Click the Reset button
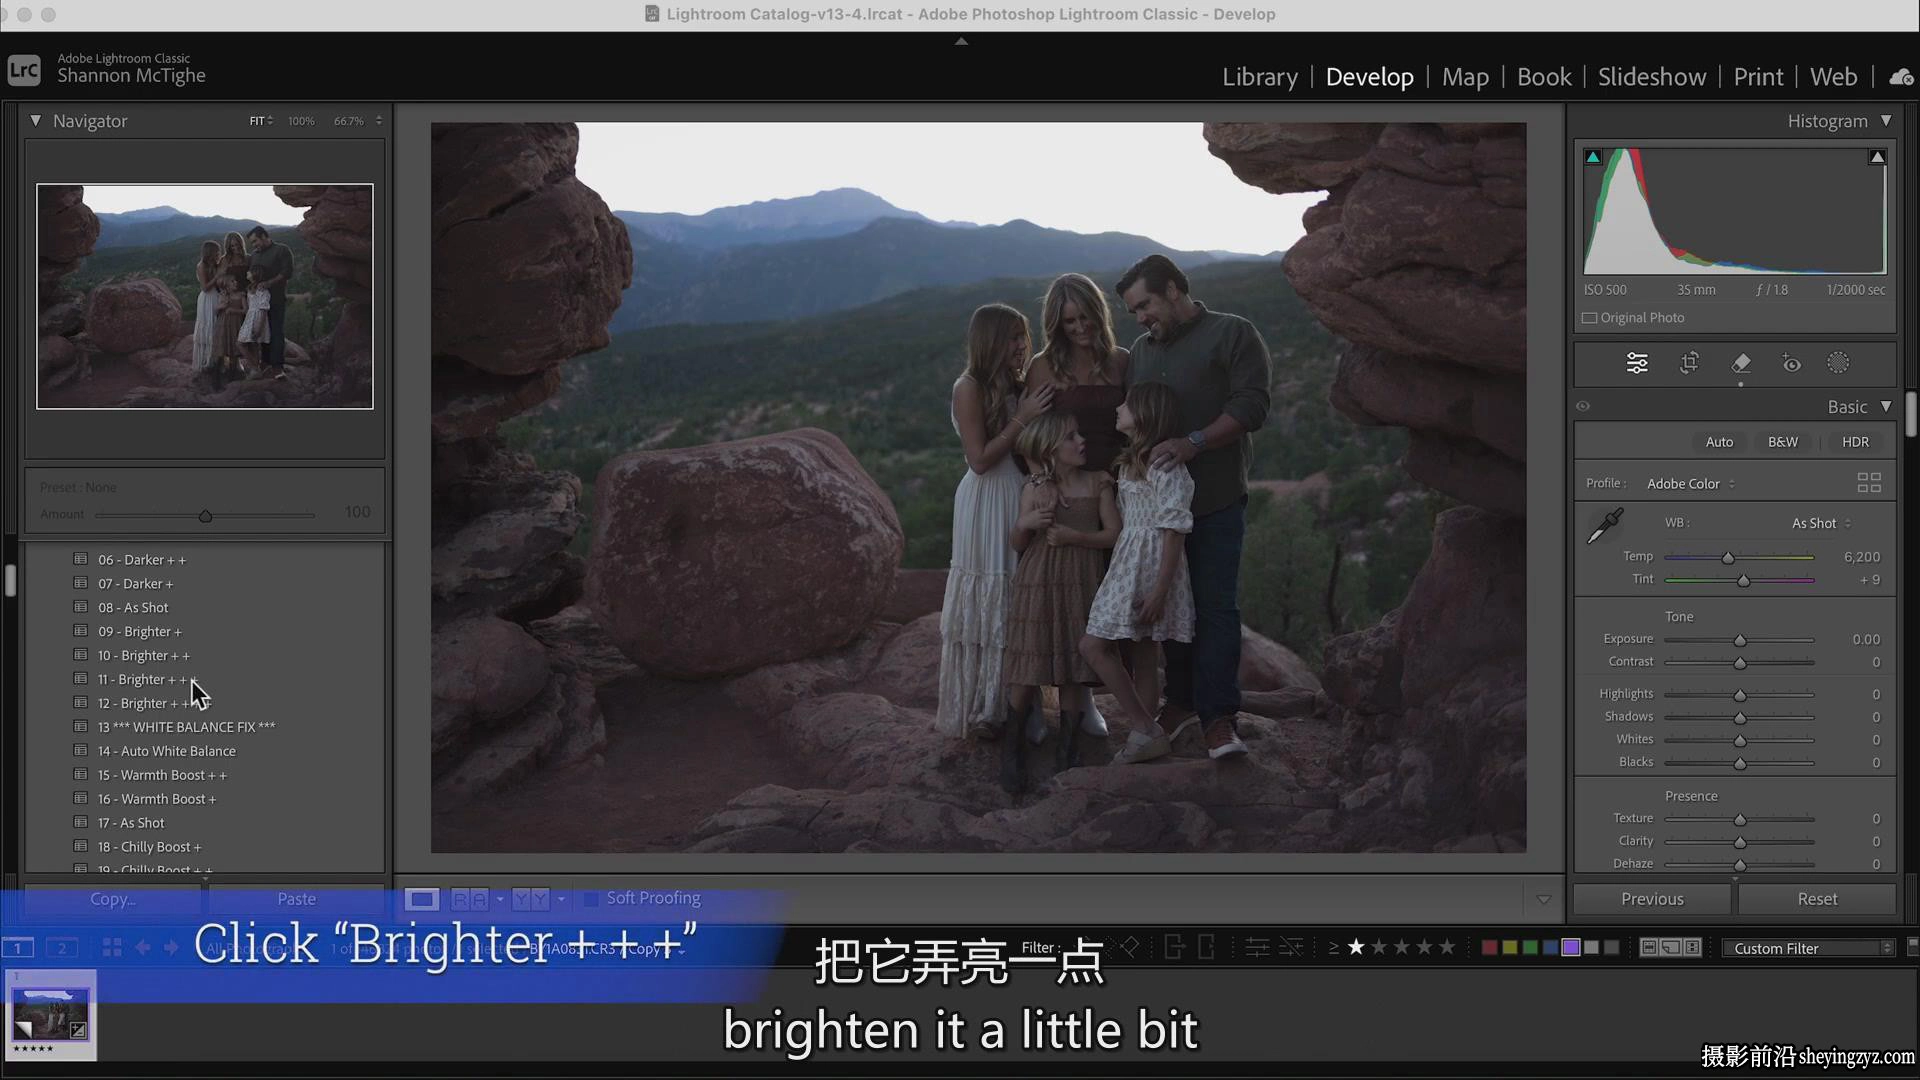The height and width of the screenshot is (1080, 1920). coord(1817,899)
